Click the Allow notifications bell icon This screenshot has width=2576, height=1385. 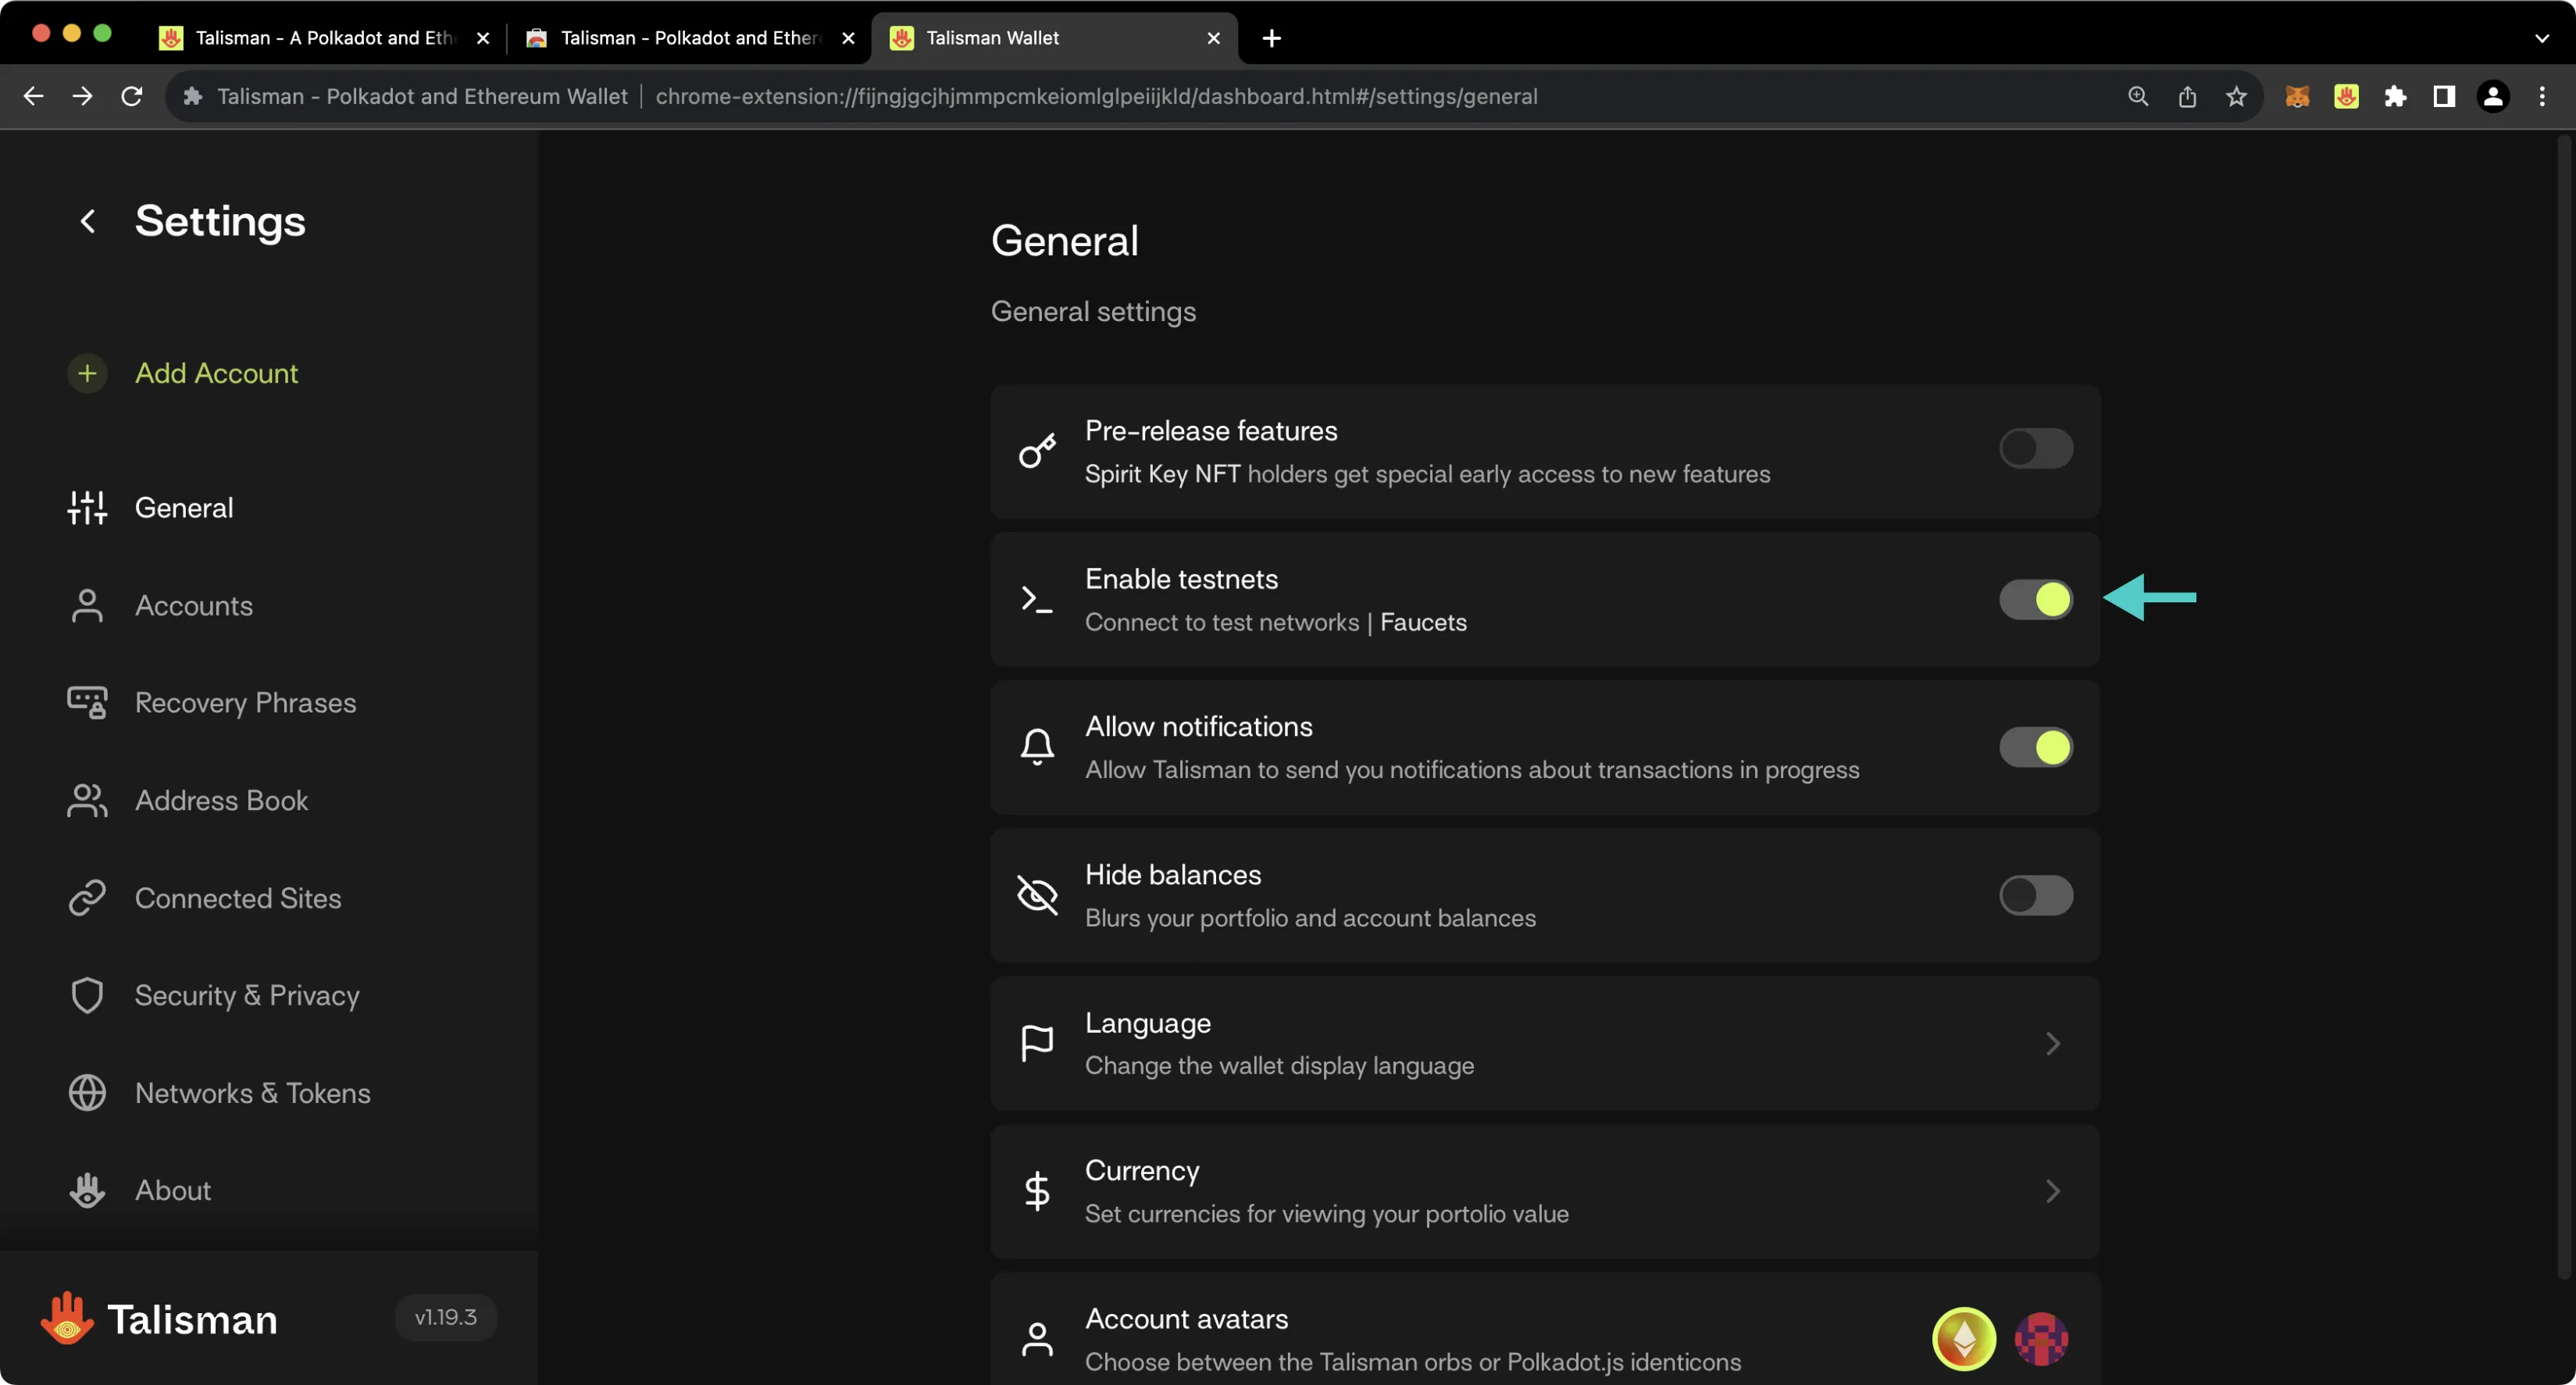tap(1037, 747)
